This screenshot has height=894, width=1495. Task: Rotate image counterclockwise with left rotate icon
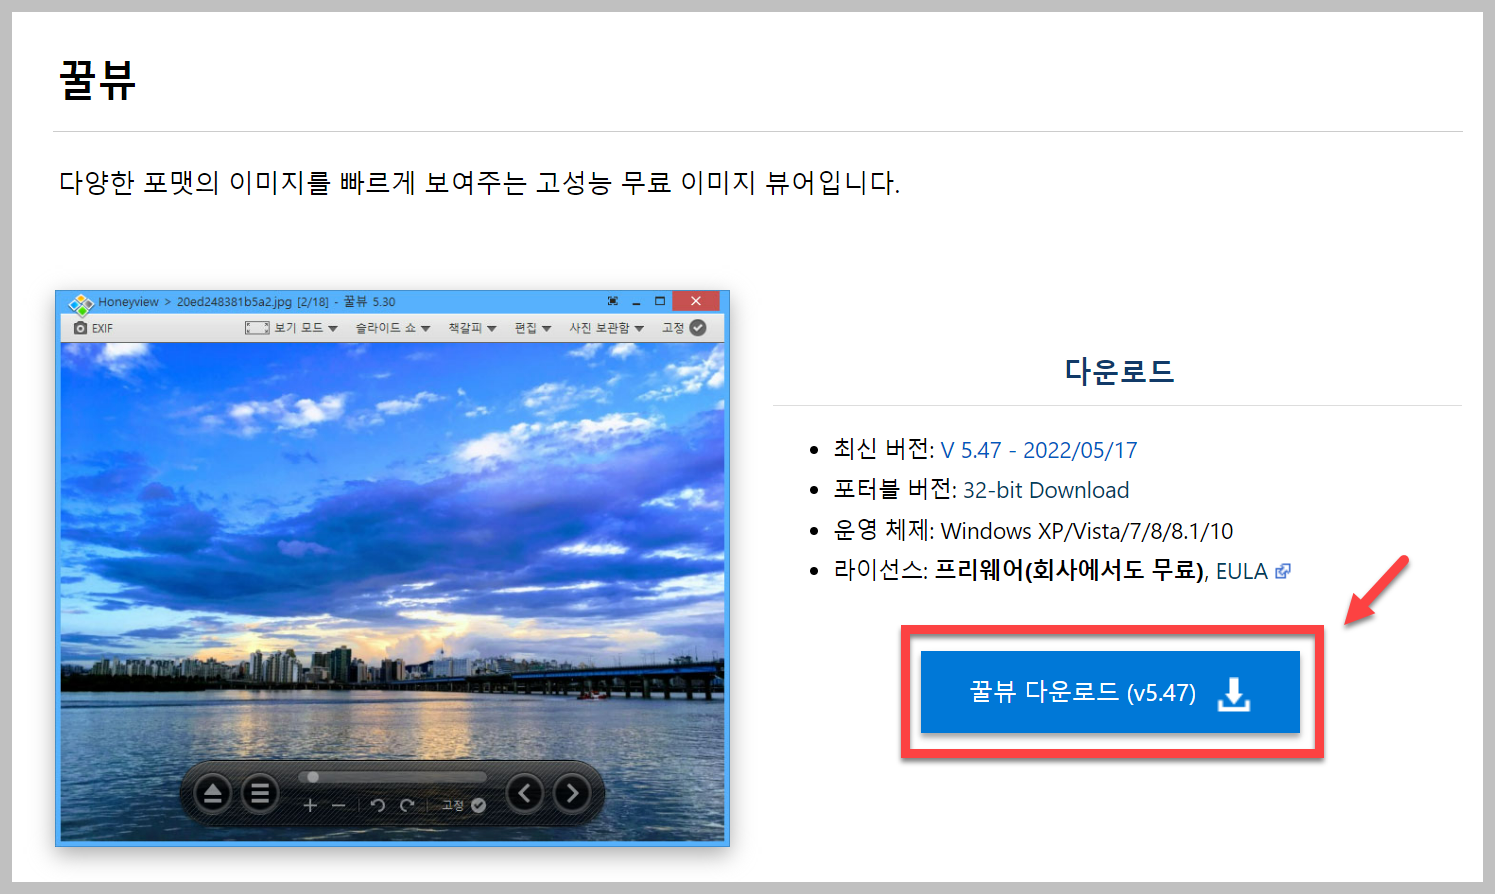coord(377,805)
